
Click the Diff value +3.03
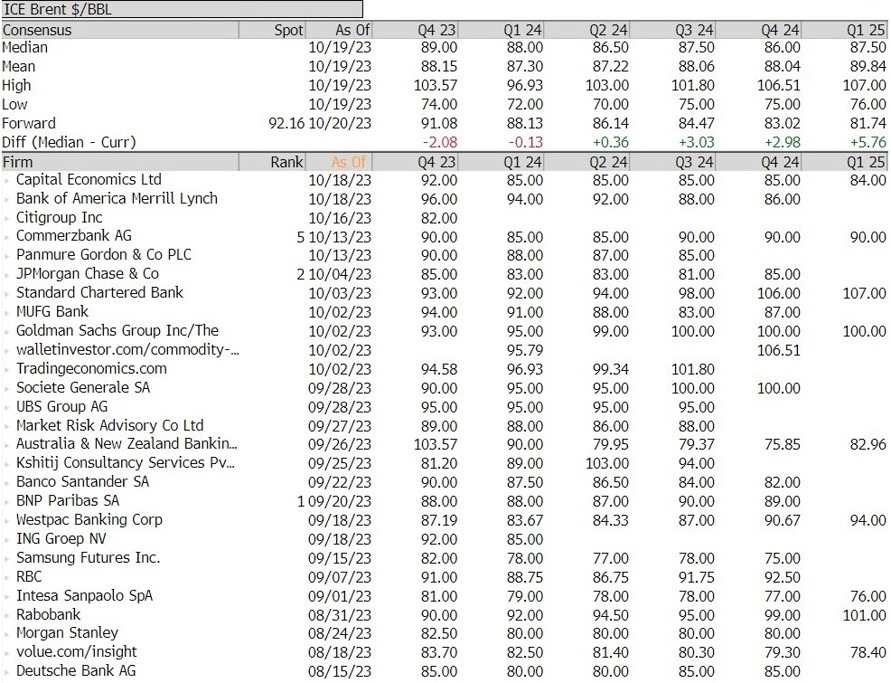[696, 142]
